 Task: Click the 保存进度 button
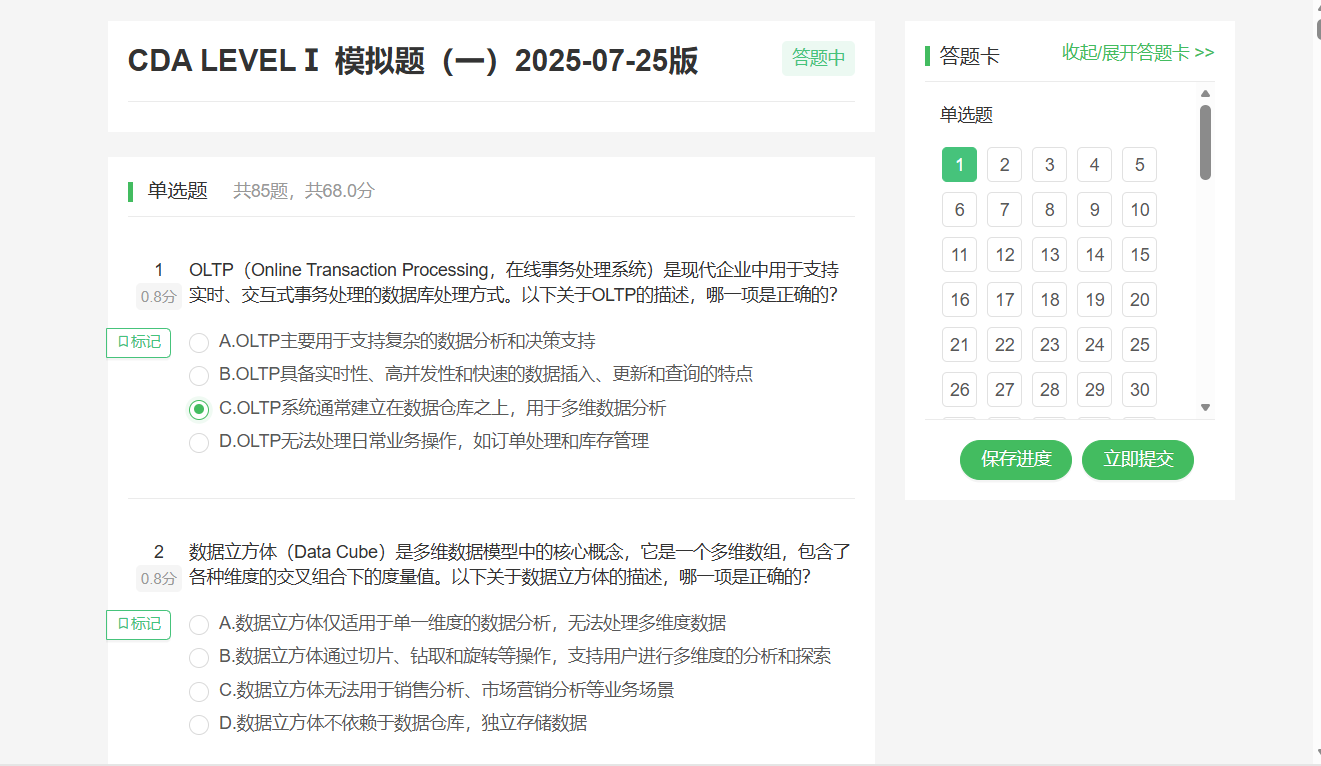(x=1016, y=460)
